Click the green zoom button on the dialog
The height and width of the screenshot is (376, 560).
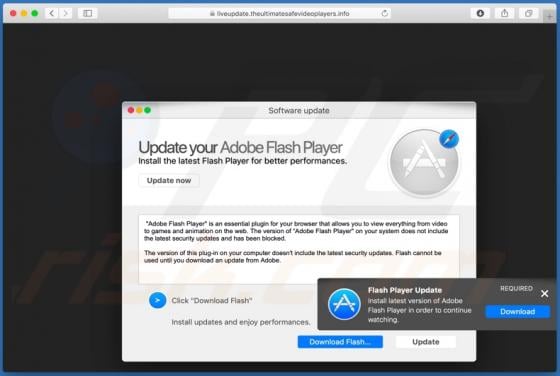148,110
